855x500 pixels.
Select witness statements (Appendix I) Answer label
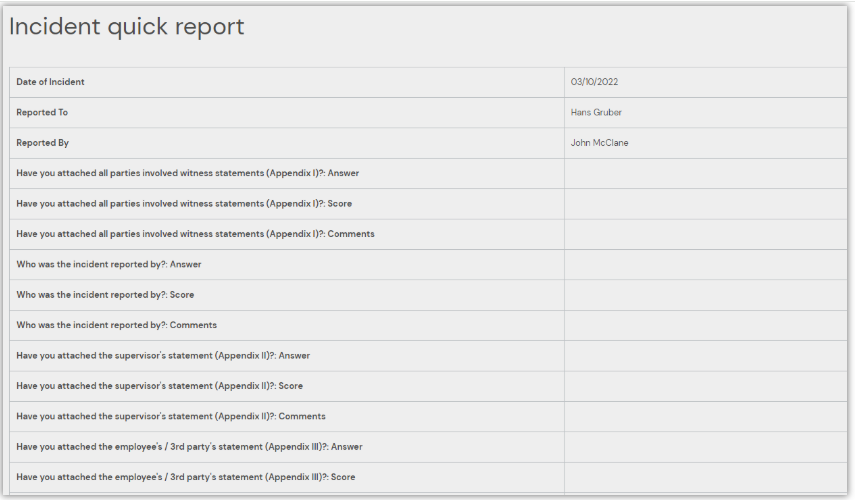pyautogui.click(x=187, y=173)
